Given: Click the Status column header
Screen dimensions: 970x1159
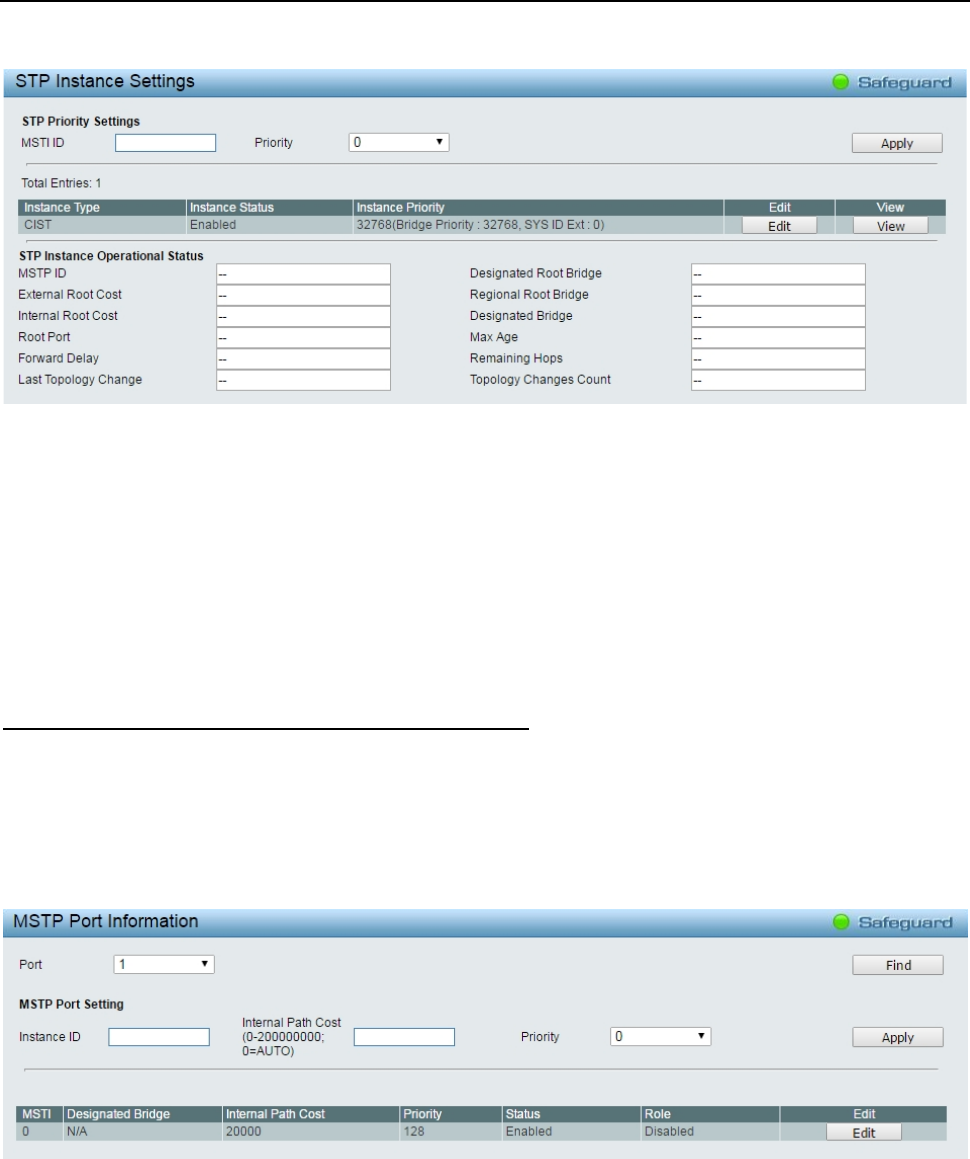Looking at the screenshot, I should [x=572, y=1114].
